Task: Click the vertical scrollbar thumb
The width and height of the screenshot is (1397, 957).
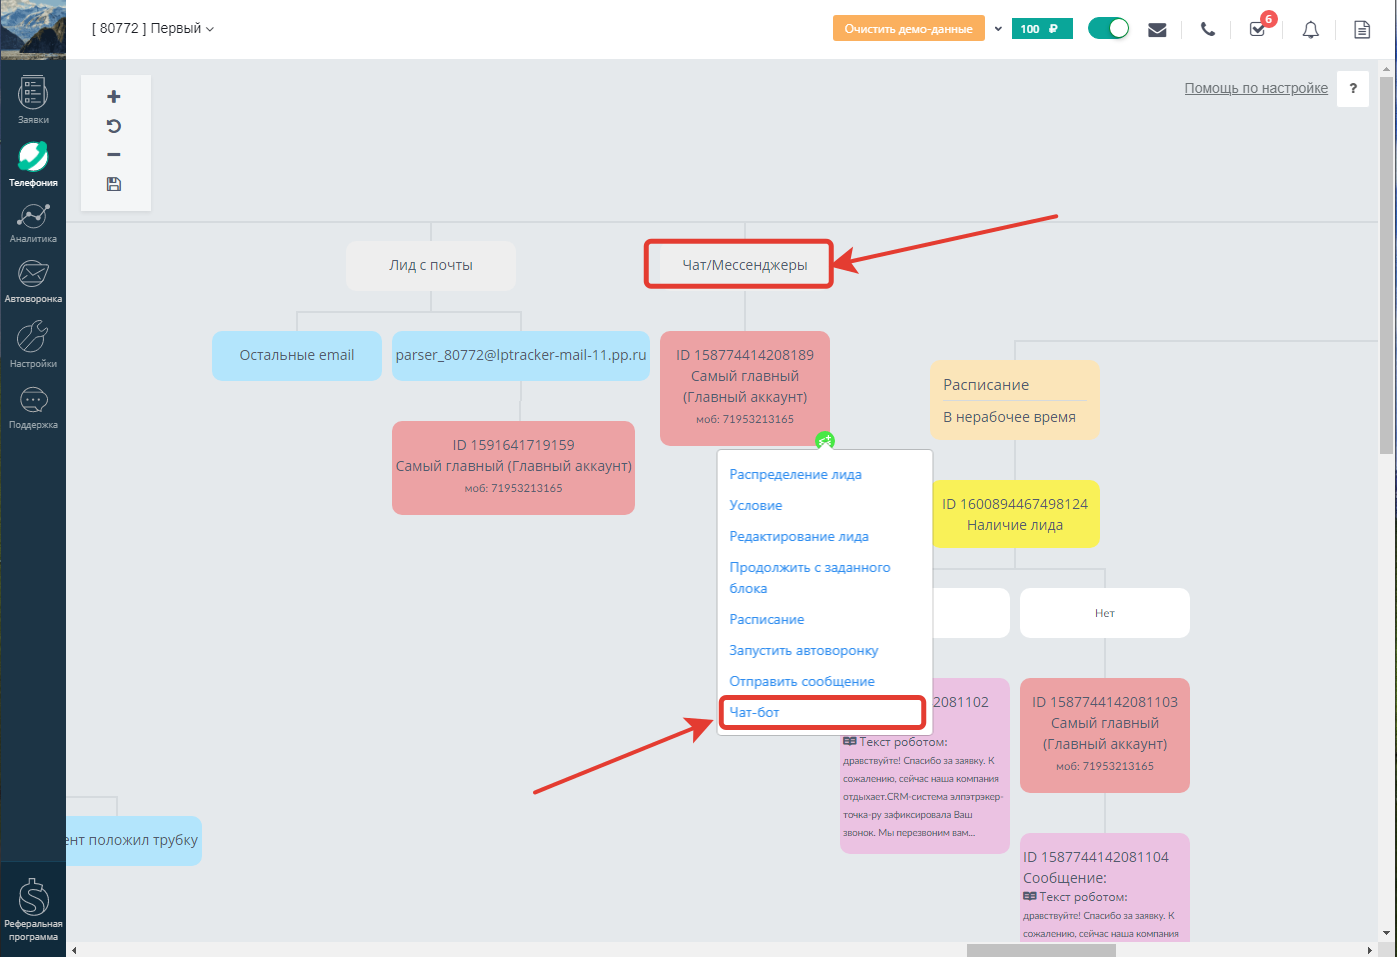Action: tap(1385, 265)
